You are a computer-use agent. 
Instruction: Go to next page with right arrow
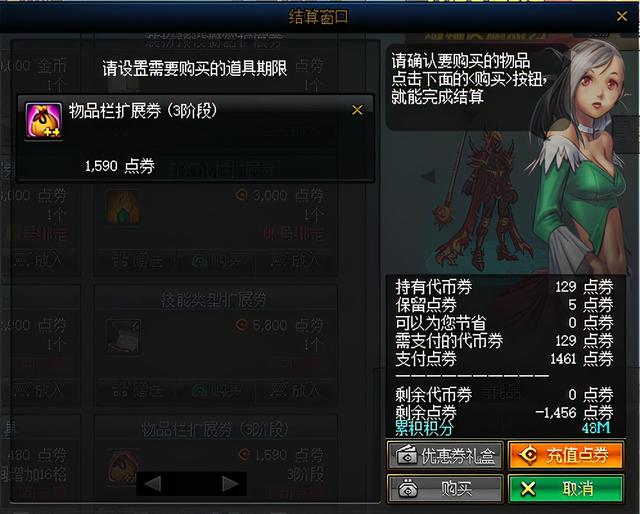[x=230, y=484]
